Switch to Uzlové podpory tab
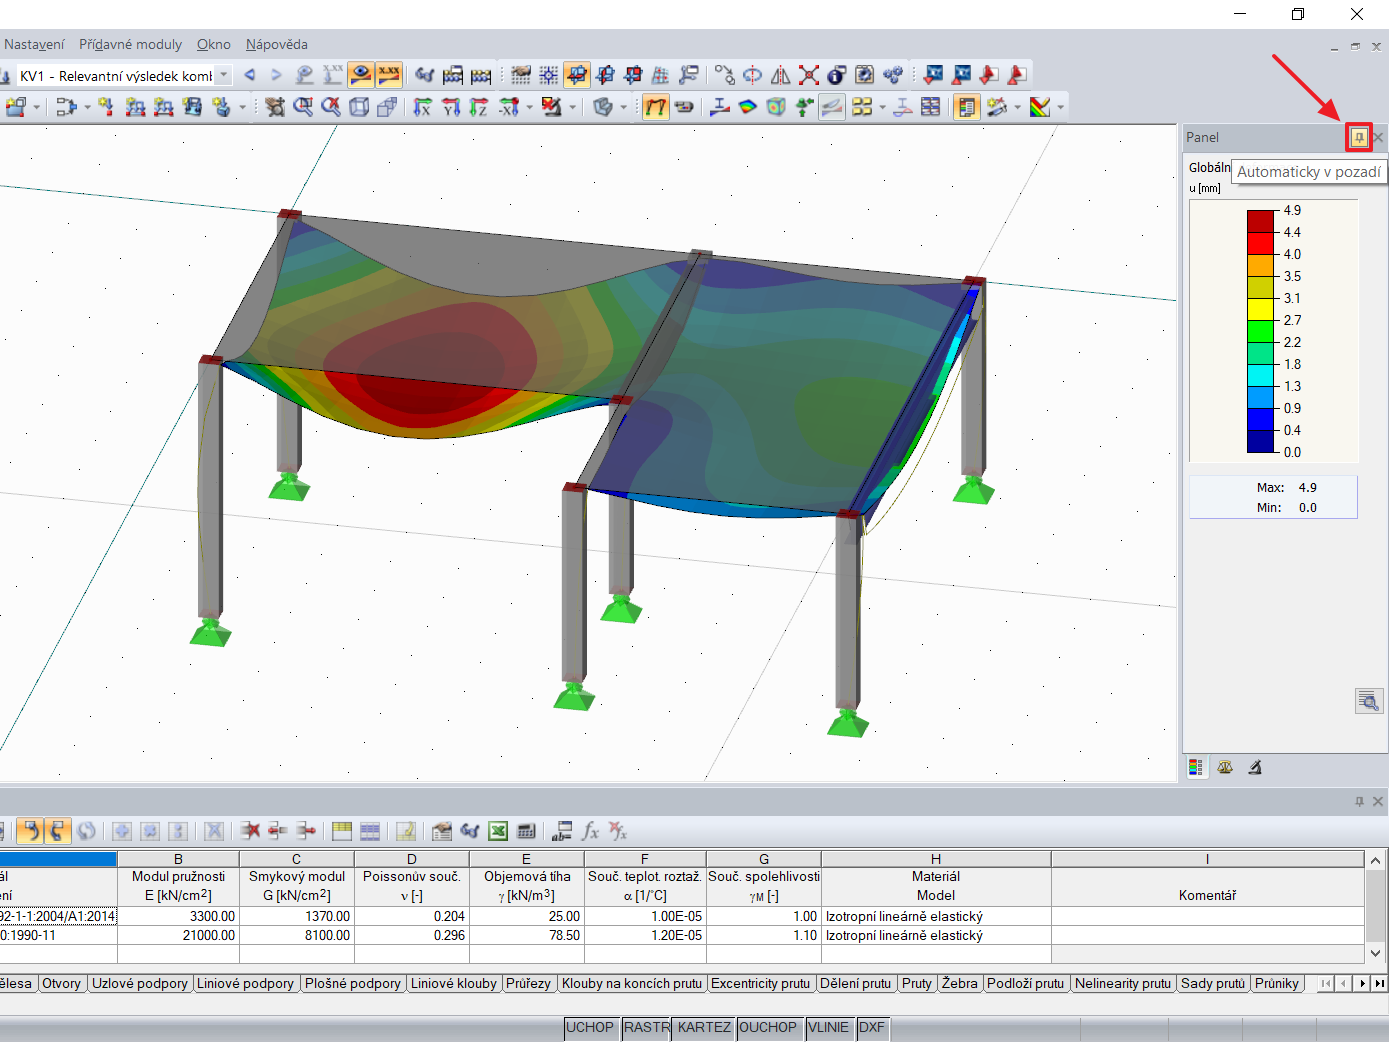 point(140,983)
